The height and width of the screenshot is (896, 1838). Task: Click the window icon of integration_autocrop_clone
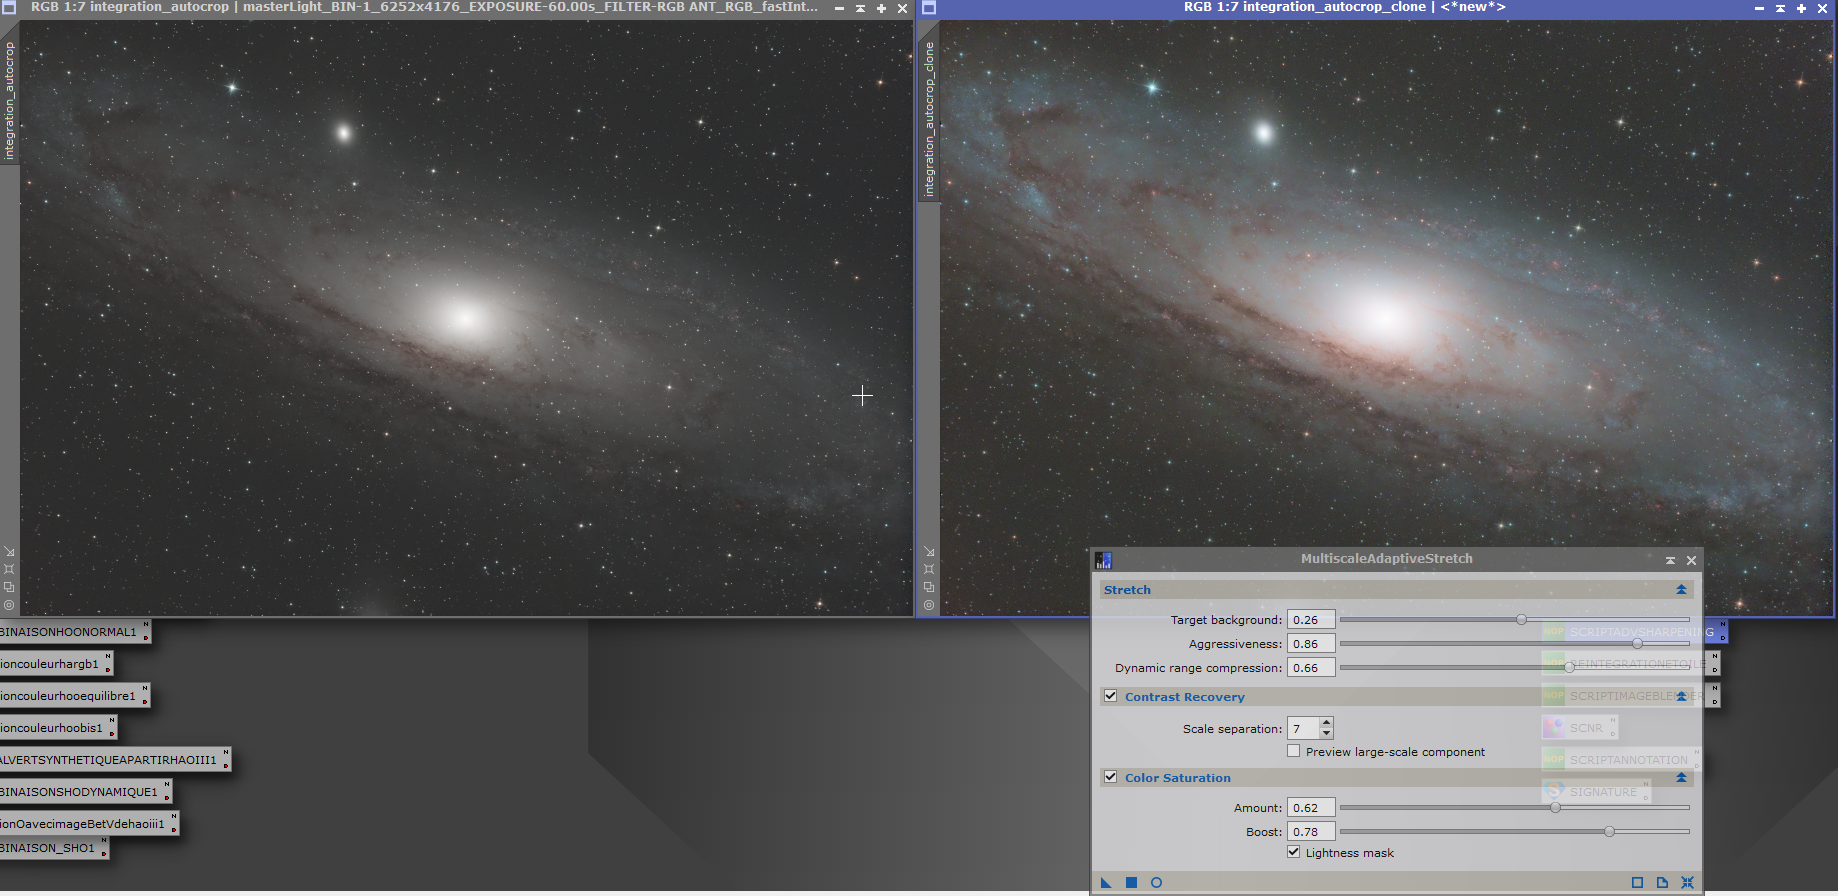928,8
